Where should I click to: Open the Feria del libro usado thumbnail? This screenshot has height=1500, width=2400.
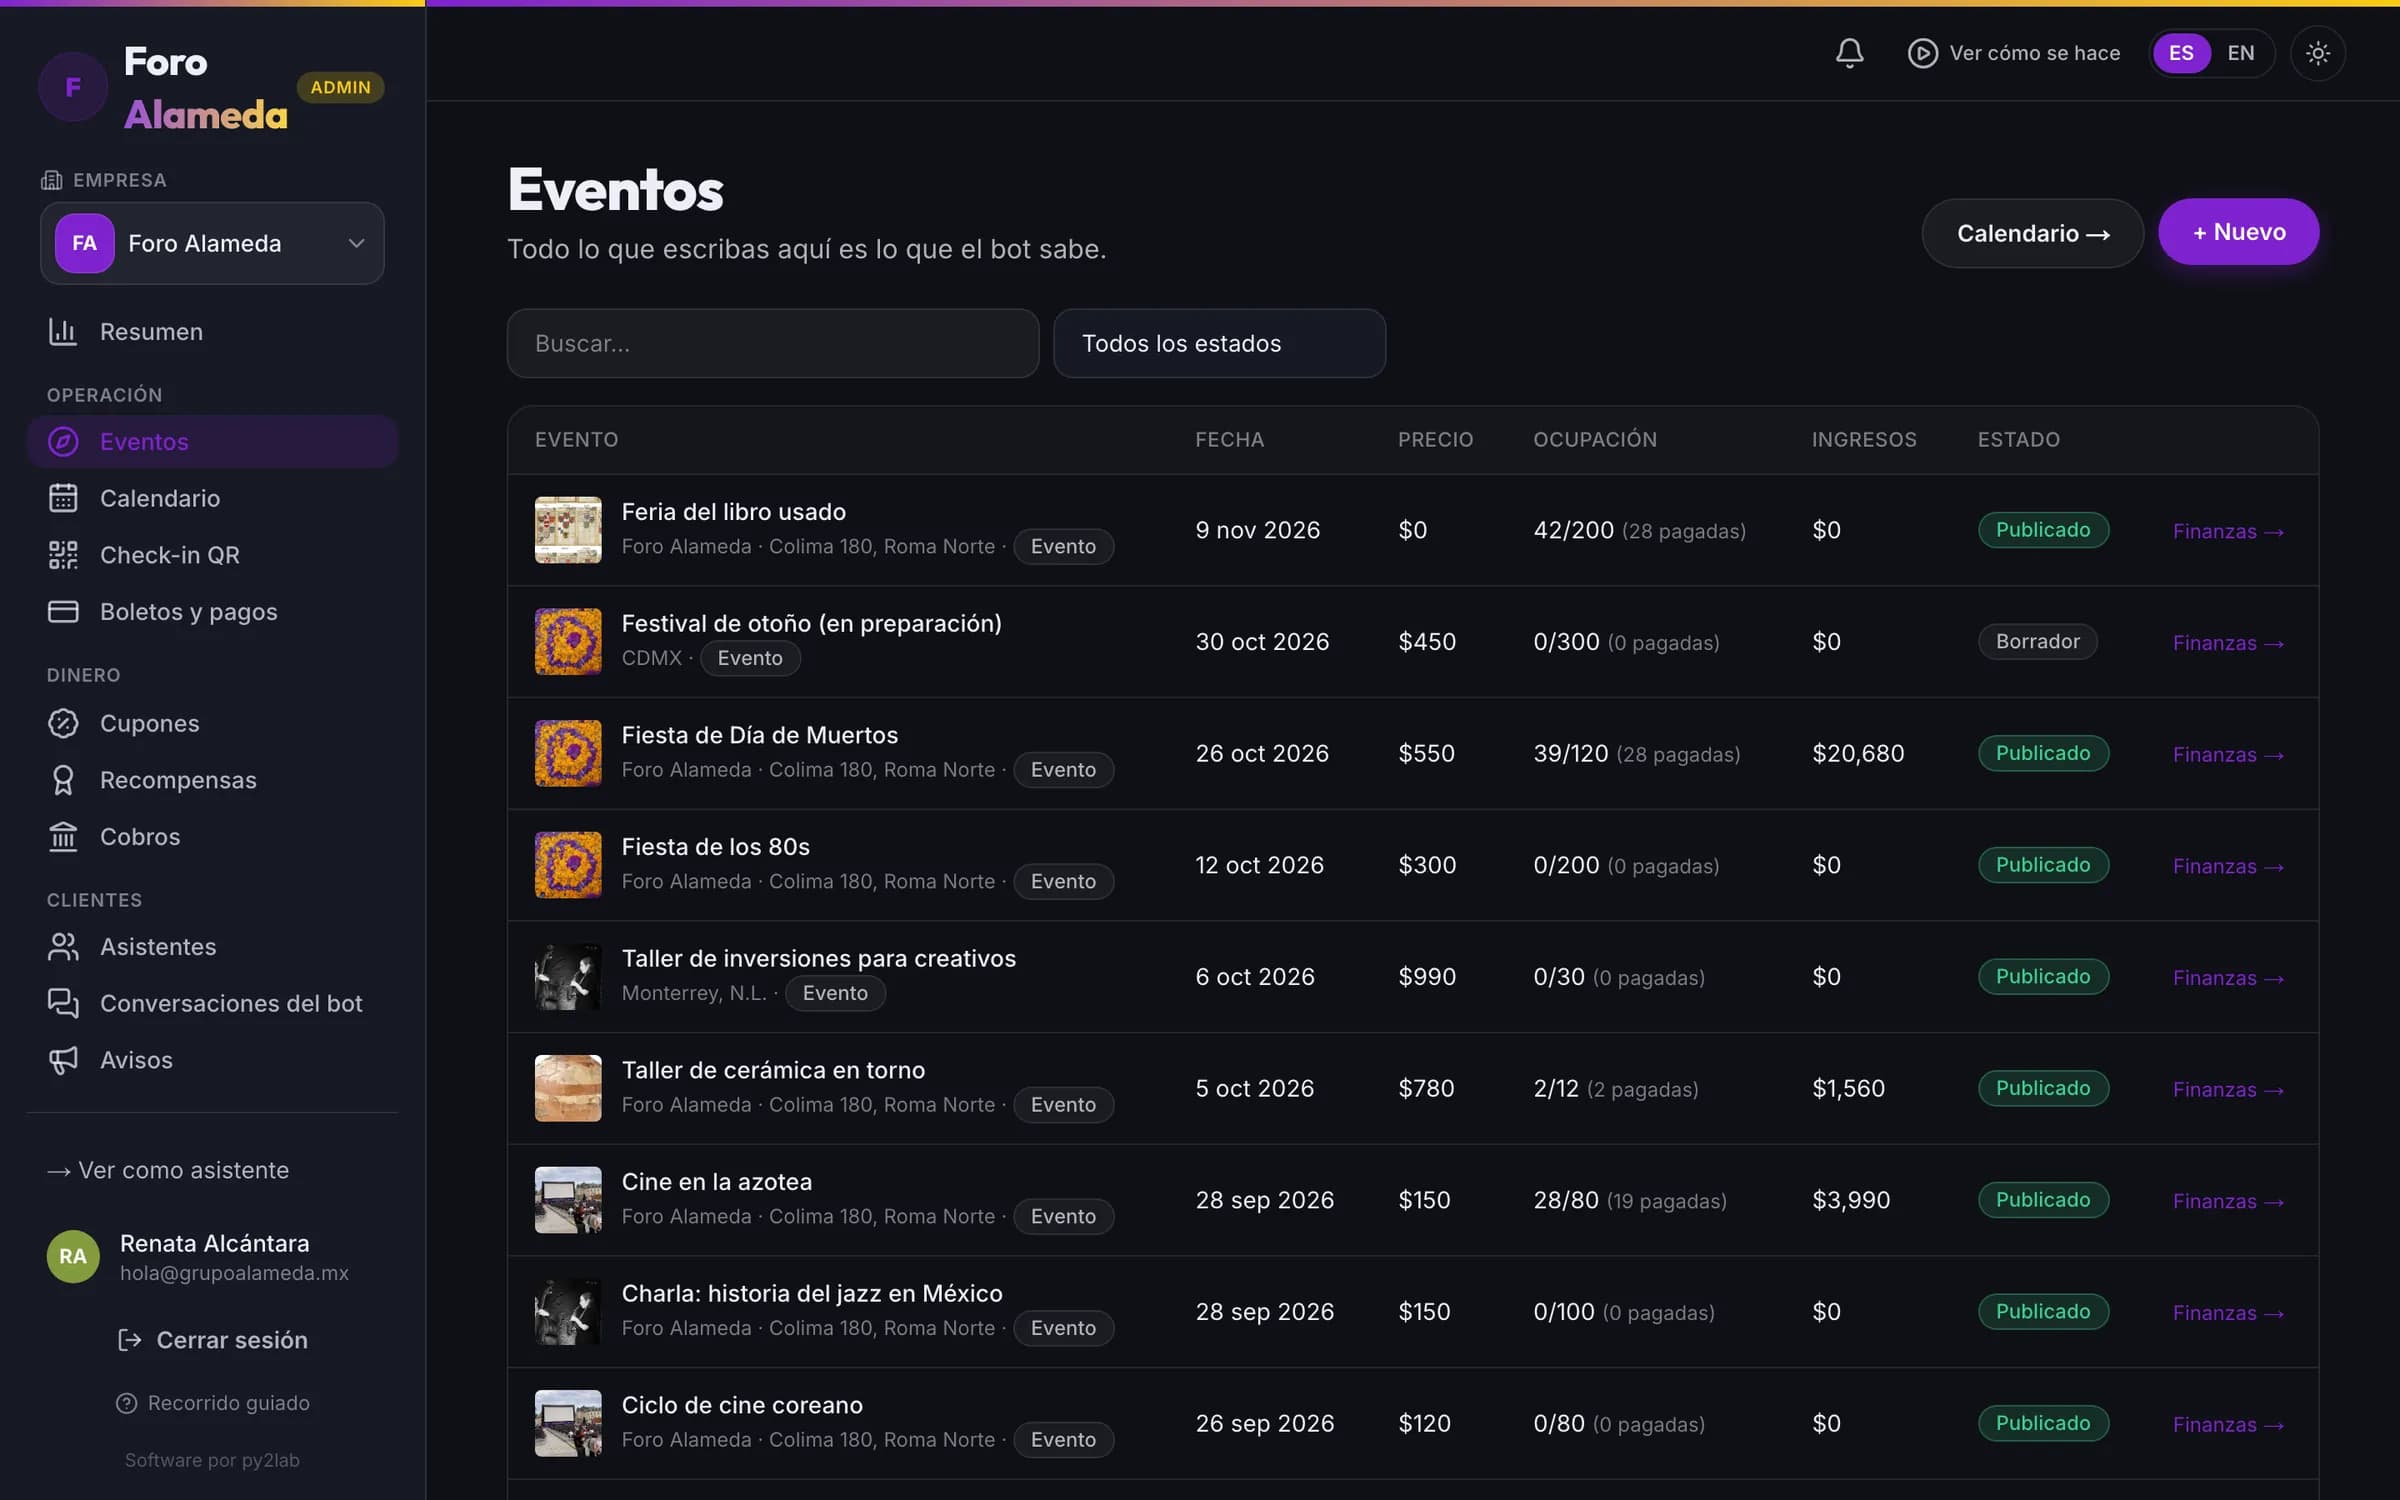pos(568,530)
